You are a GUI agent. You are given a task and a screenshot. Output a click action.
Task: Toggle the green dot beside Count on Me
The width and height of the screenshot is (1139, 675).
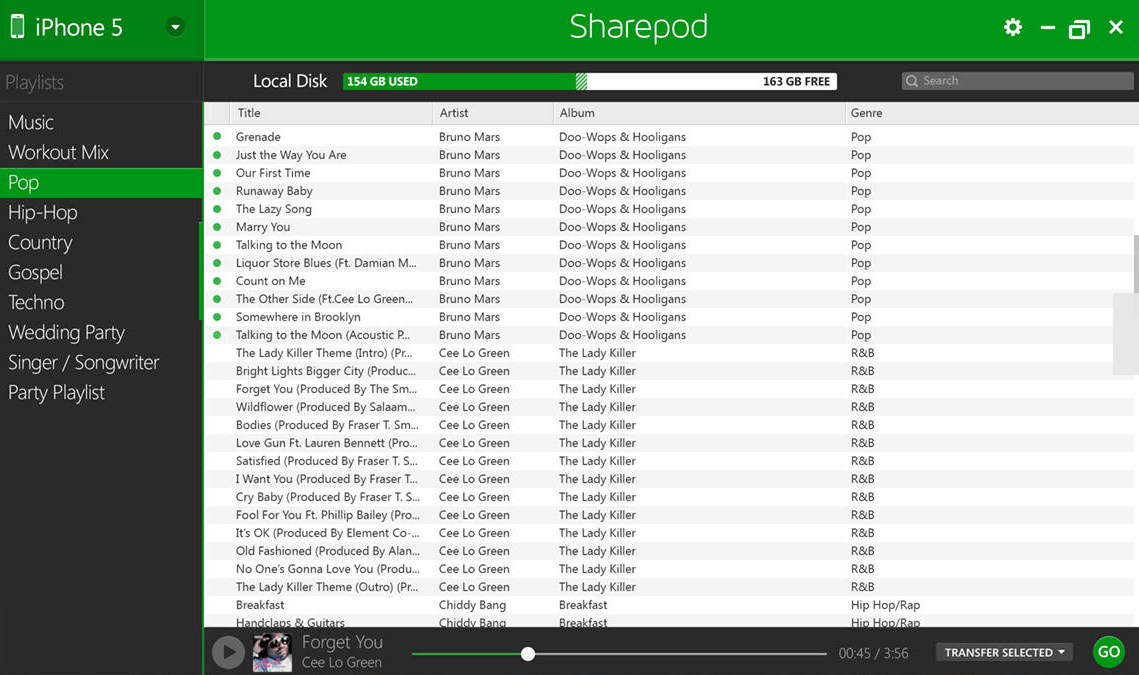pyautogui.click(x=216, y=280)
